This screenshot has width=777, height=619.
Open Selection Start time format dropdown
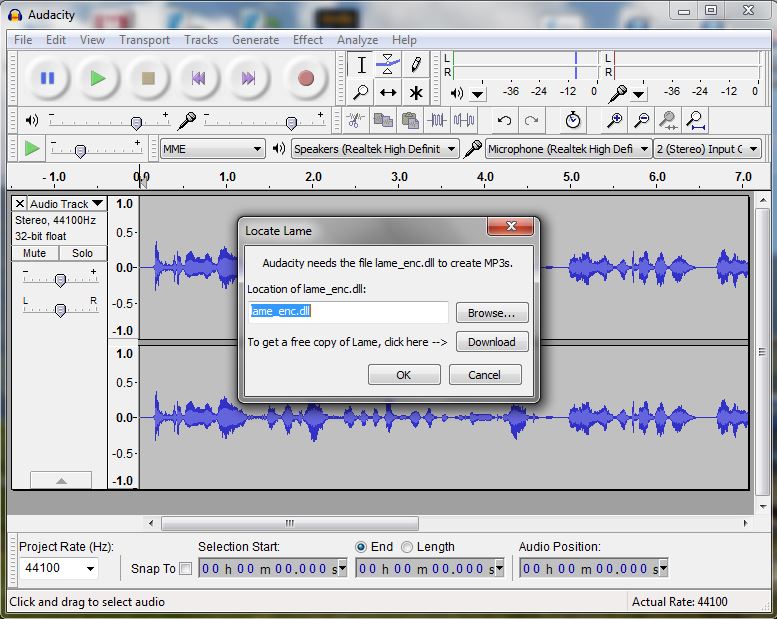pos(342,568)
